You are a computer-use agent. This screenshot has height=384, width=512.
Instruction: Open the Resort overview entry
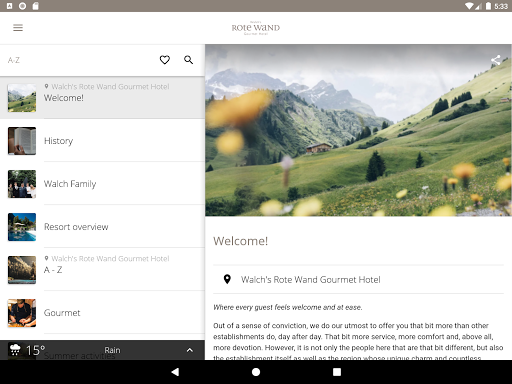click(102, 227)
